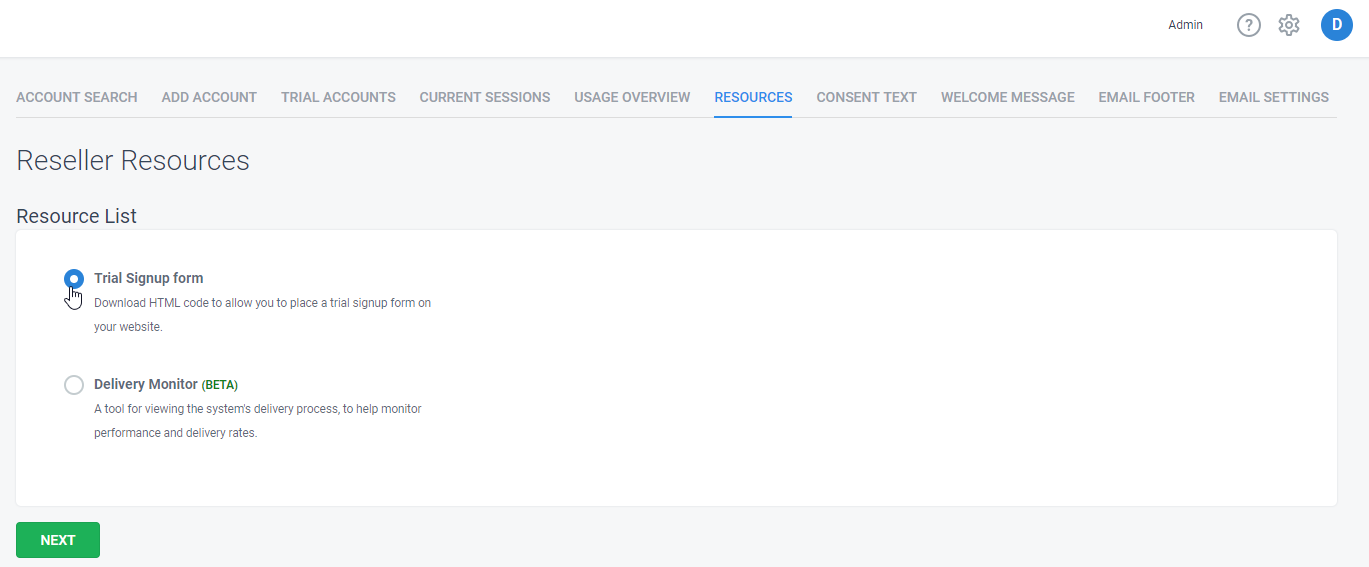This screenshot has width=1369, height=567.
Task: Open the settings gear icon
Action: [1289, 25]
